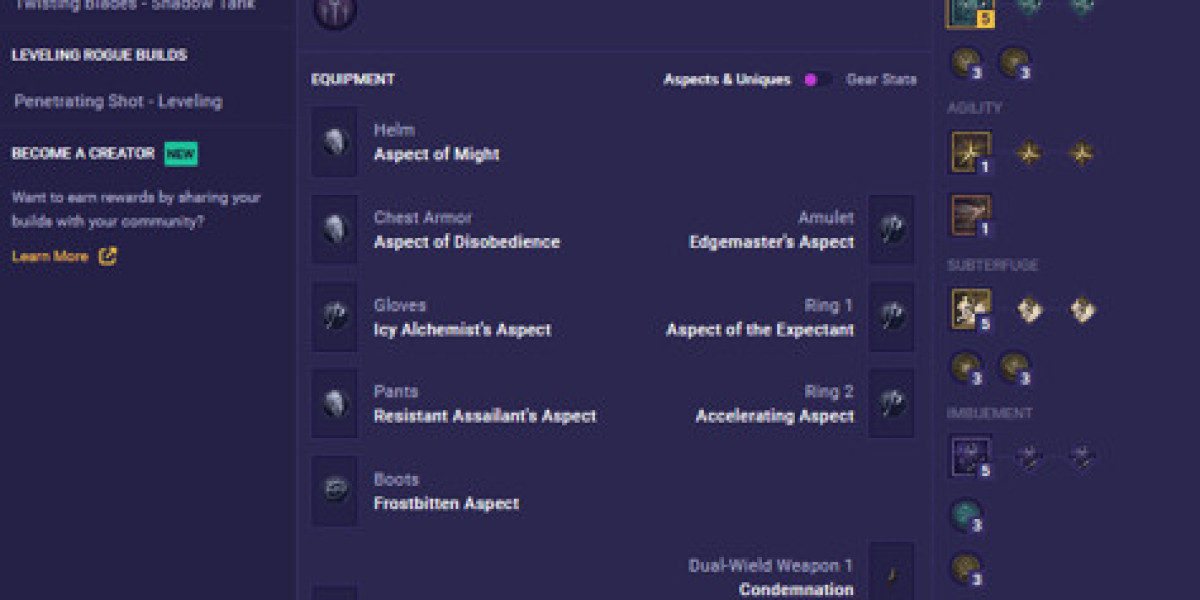Open the Pants slot icon
Image resolution: width=1200 pixels, height=600 pixels.
[x=334, y=403]
